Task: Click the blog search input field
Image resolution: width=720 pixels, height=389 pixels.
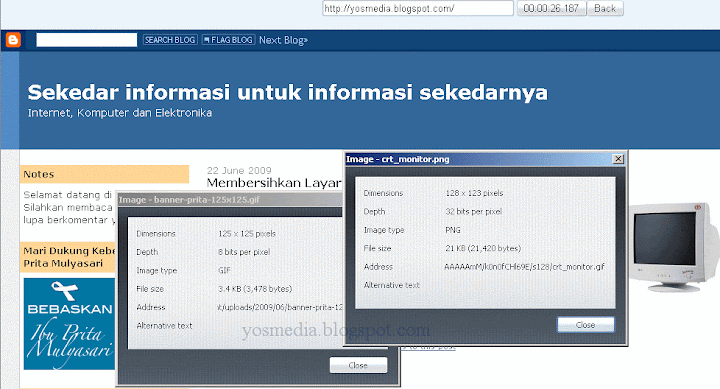Action: (86, 40)
